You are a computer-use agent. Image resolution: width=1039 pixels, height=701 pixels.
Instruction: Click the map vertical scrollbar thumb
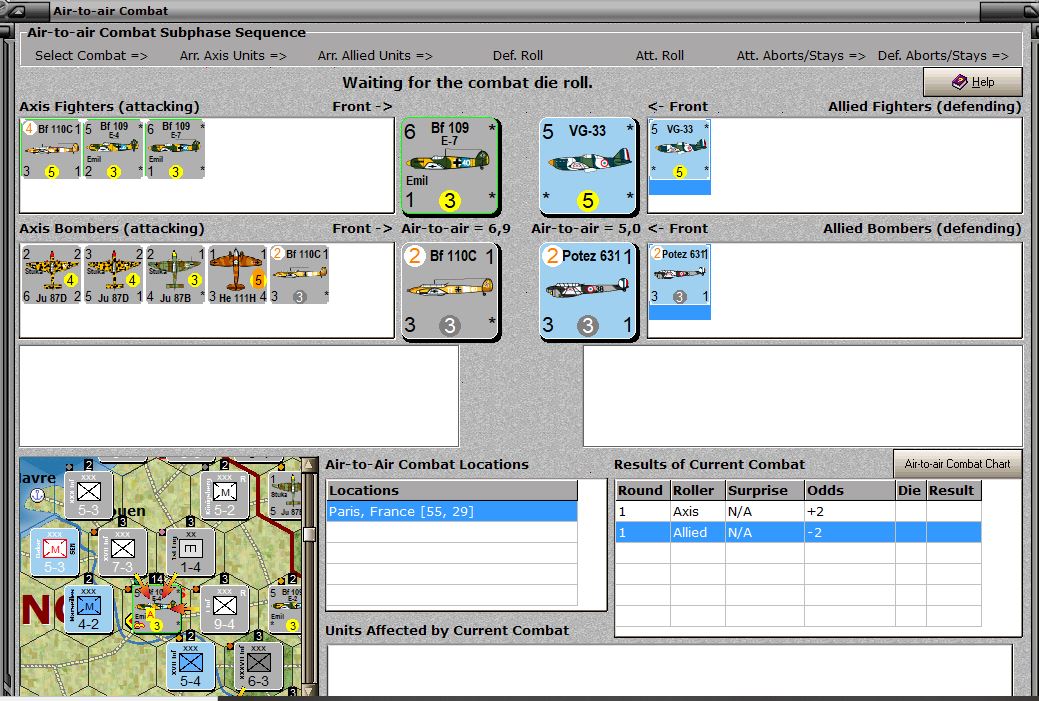pyautogui.click(x=309, y=534)
